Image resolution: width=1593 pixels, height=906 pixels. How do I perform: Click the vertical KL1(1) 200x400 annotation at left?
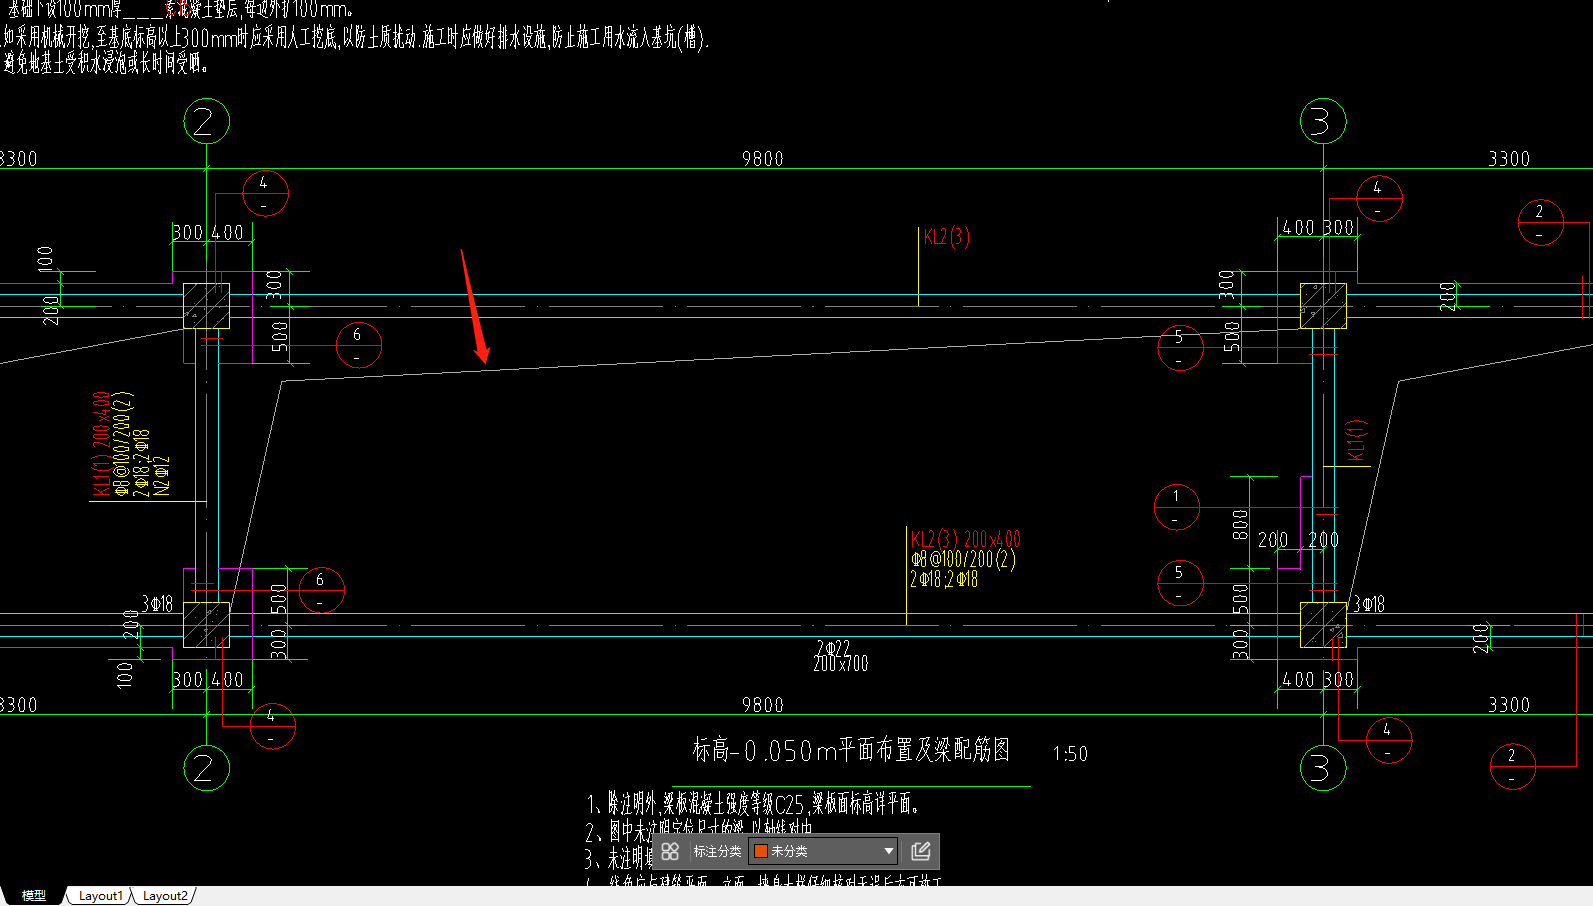pyautogui.click(x=101, y=444)
